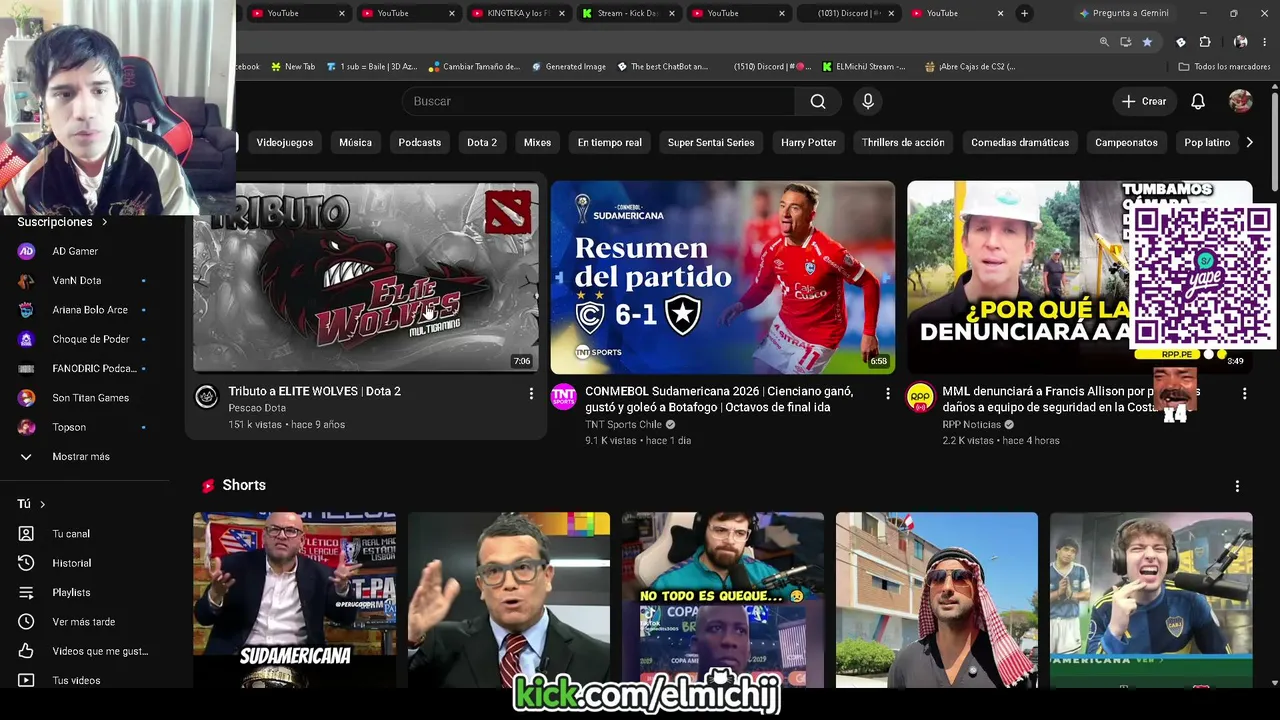Image resolution: width=1280 pixels, height=720 pixels.
Task: Open the Shorts section more-options menu
Action: (x=1237, y=486)
